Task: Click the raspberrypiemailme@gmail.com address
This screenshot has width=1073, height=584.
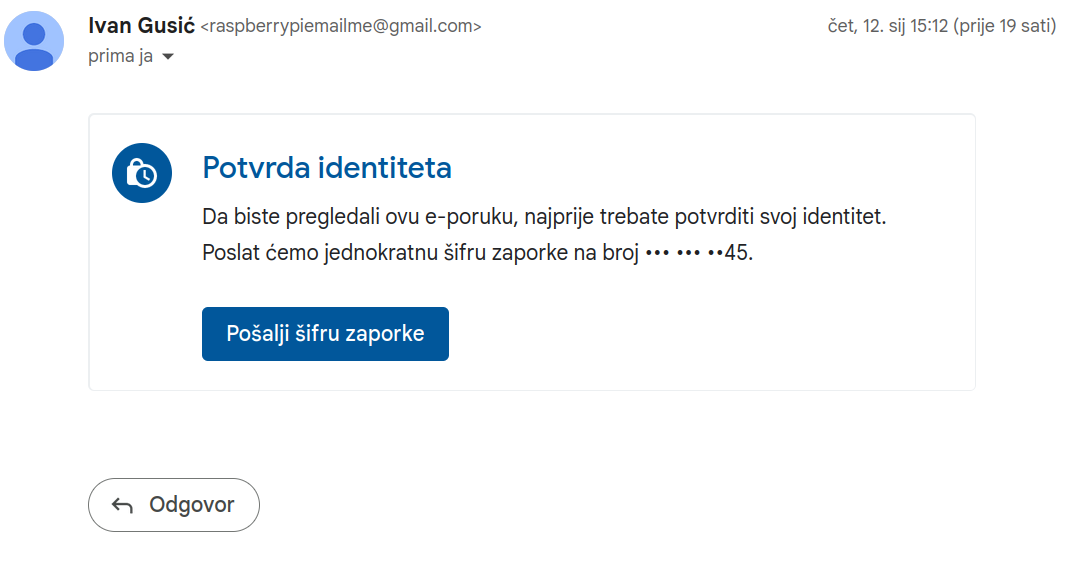Action: [x=341, y=27]
